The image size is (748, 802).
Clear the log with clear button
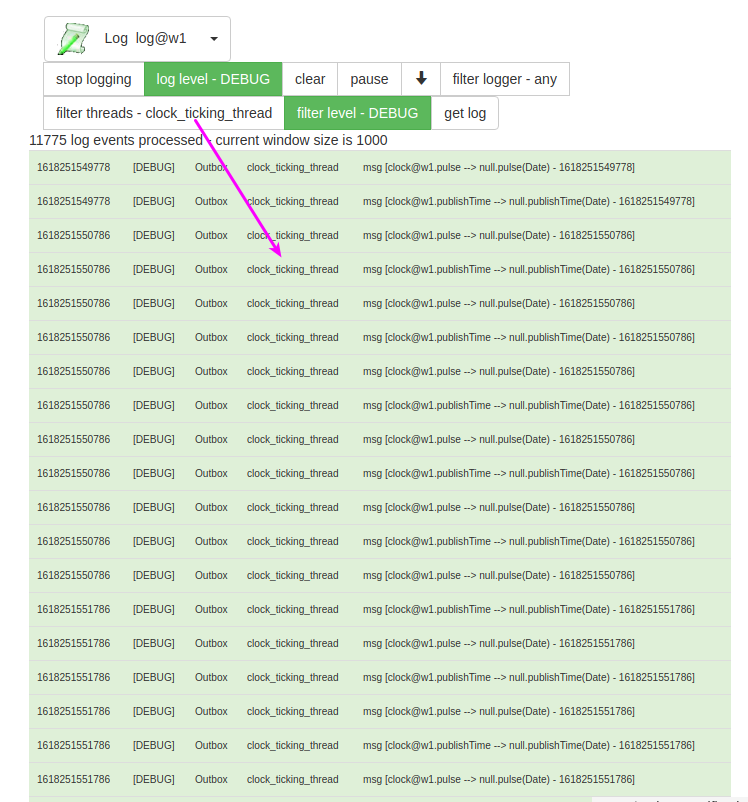(x=310, y=79)
